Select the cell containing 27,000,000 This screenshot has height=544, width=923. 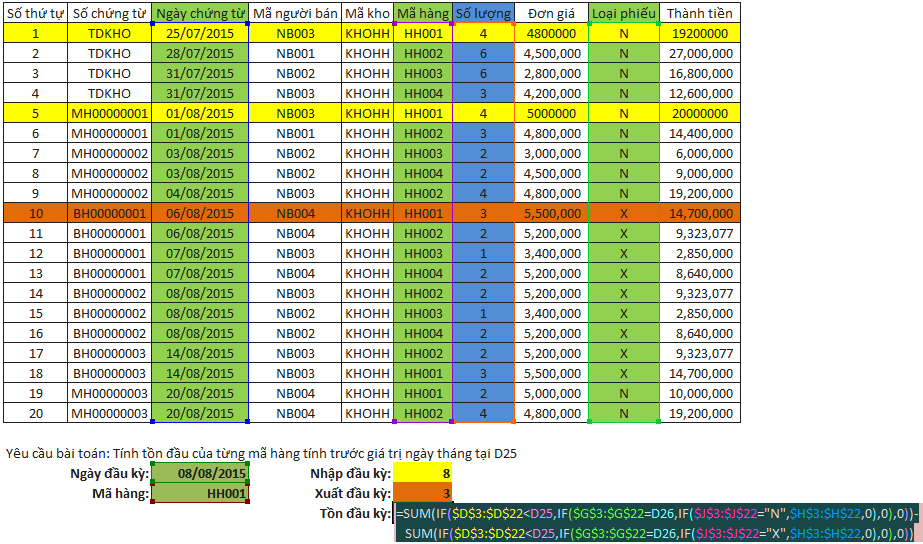[699, 53]
